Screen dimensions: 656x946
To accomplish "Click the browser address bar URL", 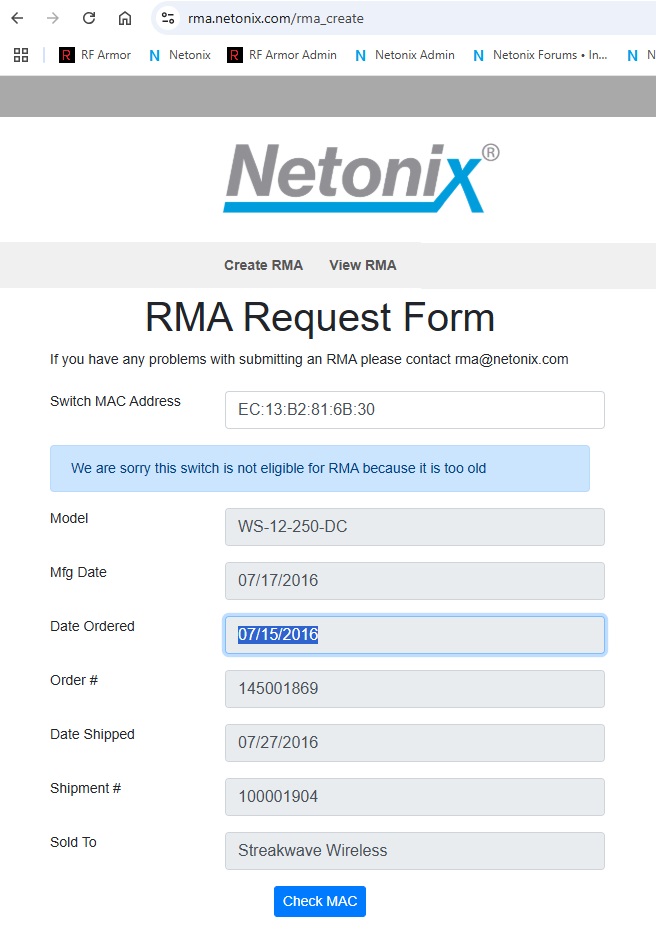I will (x=276, y=18).
